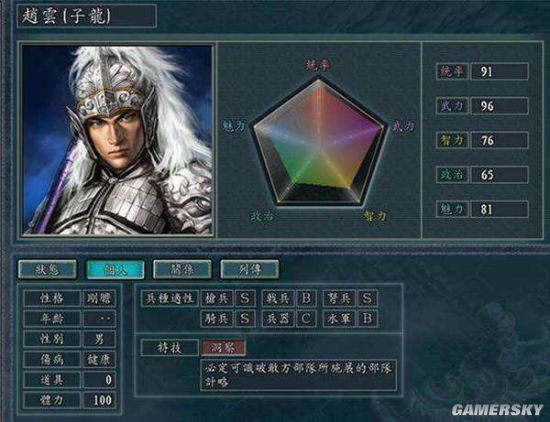Switch to the 狀態 tab
This screenshot has height=422, width=550.
point(47,269)
